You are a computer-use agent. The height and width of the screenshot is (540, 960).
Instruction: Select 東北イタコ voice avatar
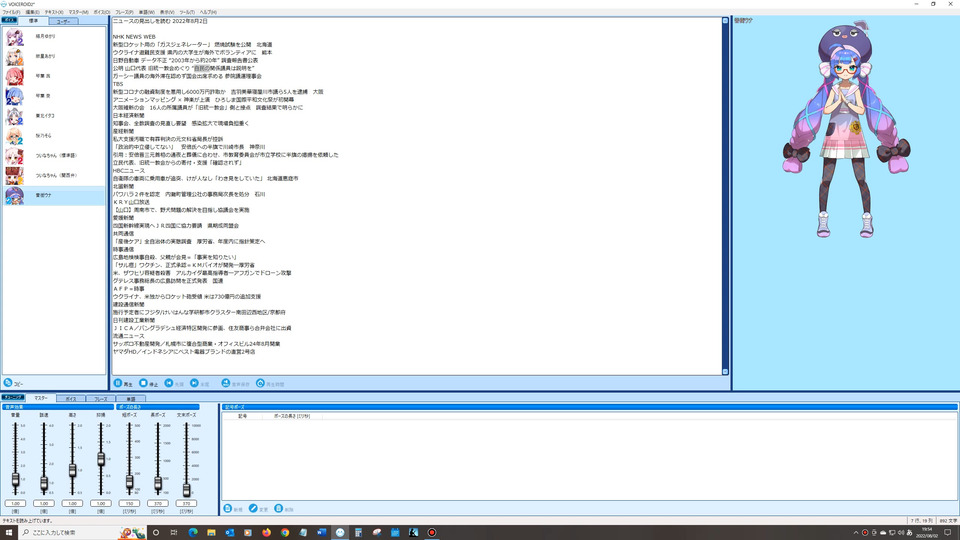click(14, 116)
